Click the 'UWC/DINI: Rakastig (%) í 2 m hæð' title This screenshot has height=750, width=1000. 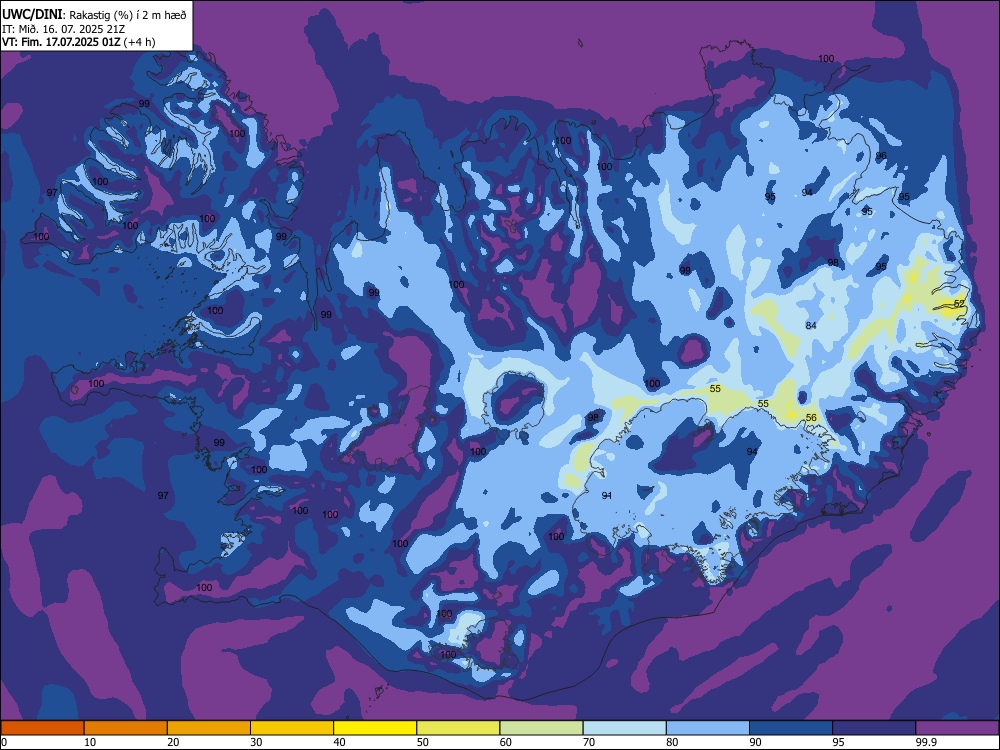pyautogui.click(x=94, y=15)
